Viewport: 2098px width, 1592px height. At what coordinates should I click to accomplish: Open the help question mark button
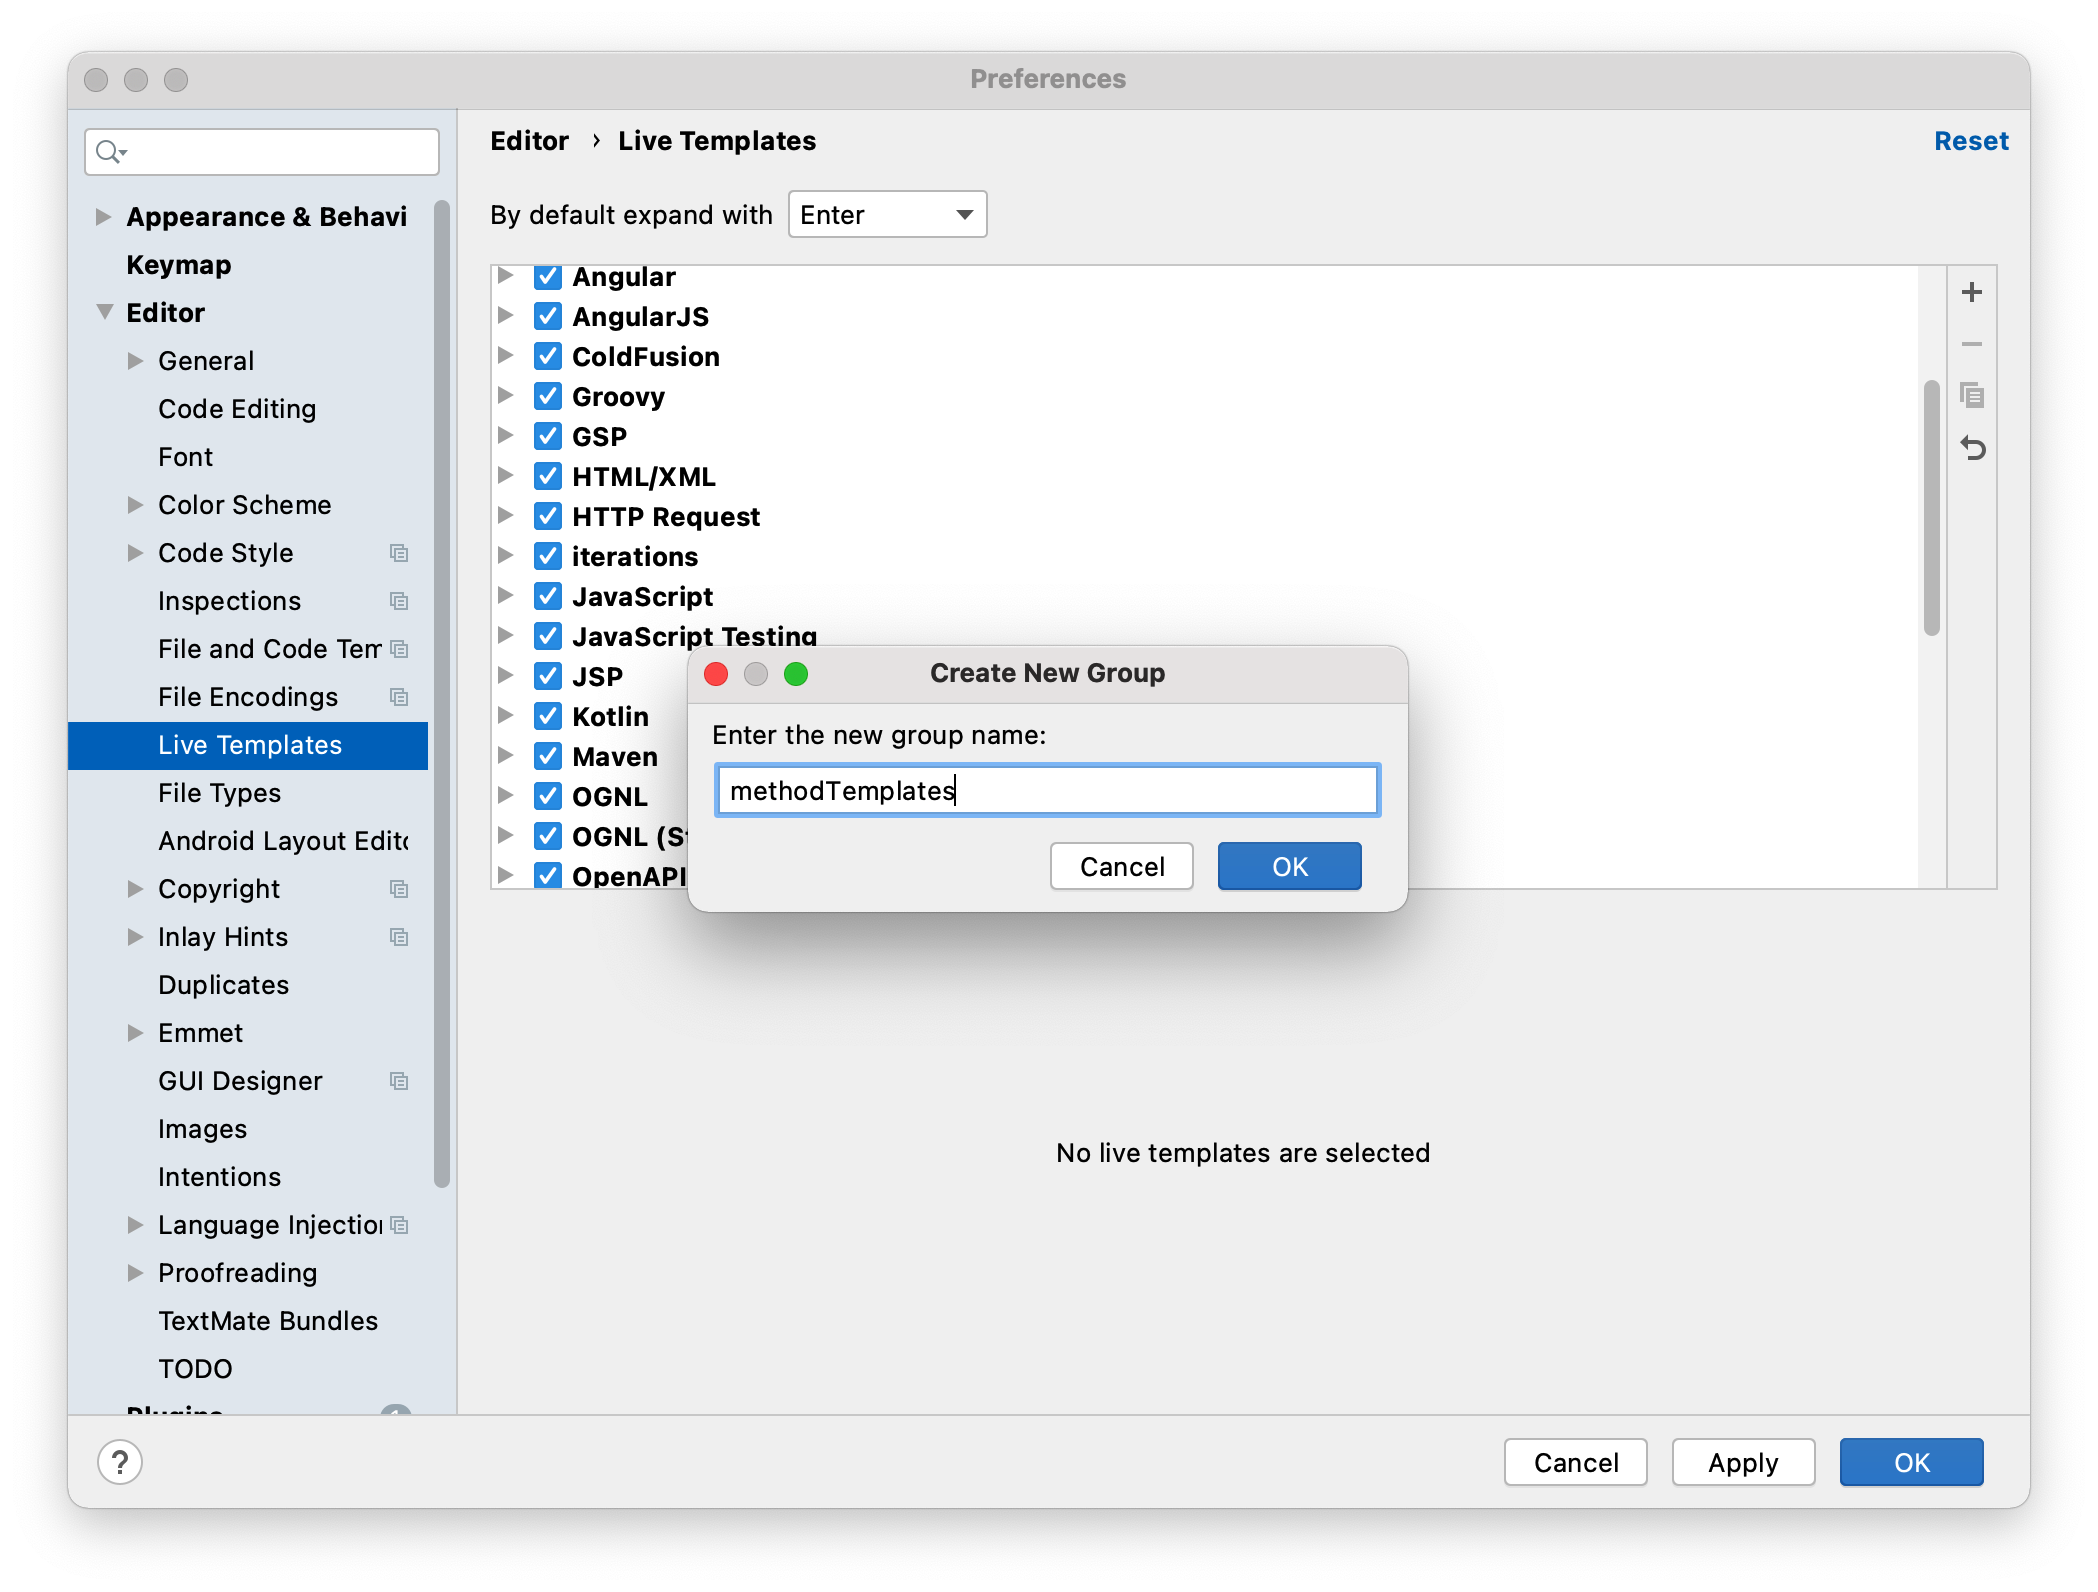point(120,1462)
